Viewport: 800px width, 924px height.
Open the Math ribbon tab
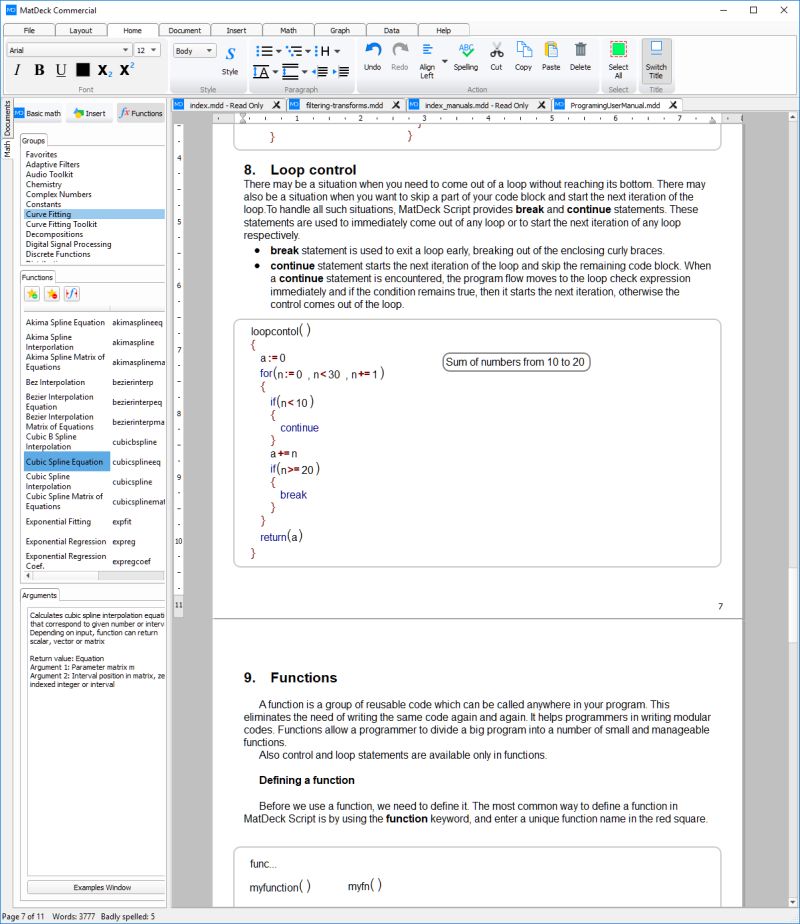click(288, 30)
